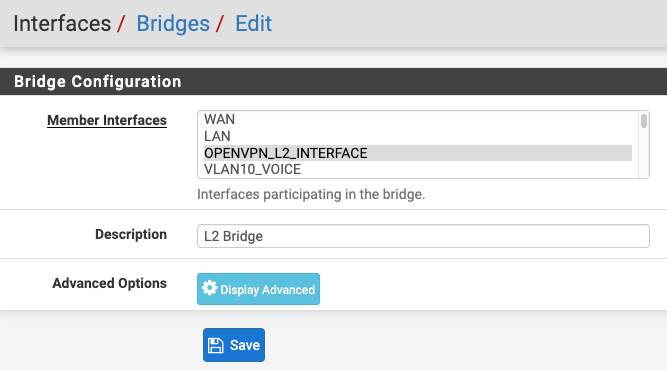Select LAN as a bridge member
The image size is (667, 370).
[418, 137]
